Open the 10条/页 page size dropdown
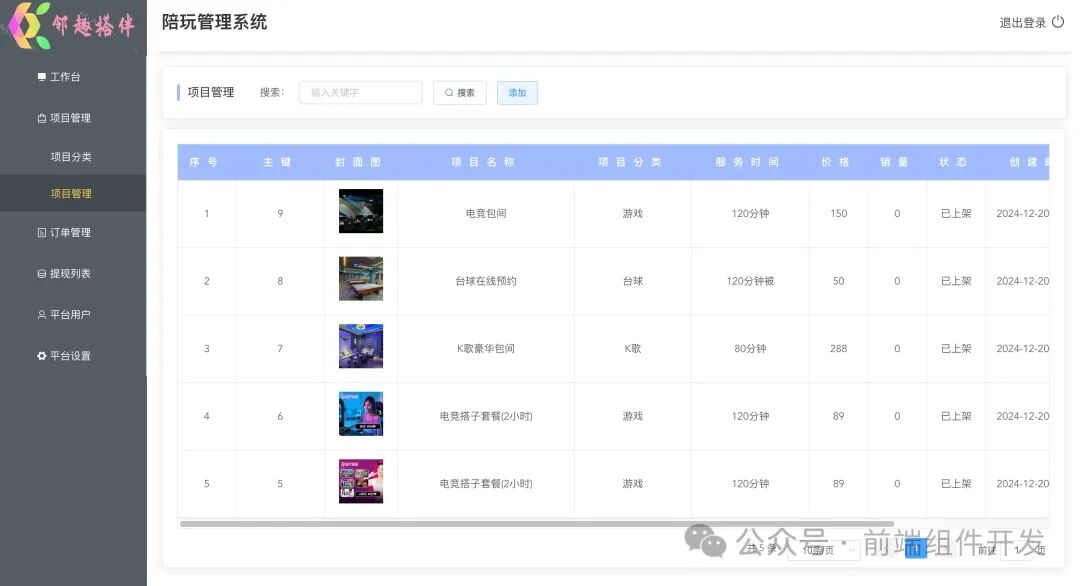This screenshot has width=1080, height=586. pyautogui.click(x=824, y=550)
